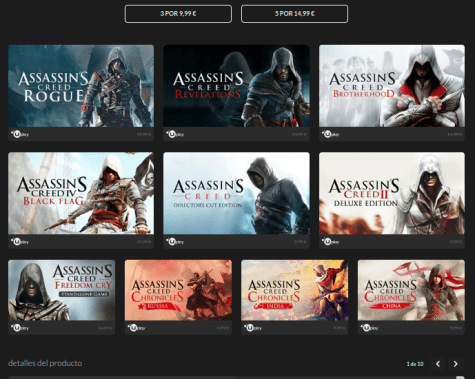
Task: Click the Uplay icon under Assassin's Creed Rogue
Action: pos(20,134)
